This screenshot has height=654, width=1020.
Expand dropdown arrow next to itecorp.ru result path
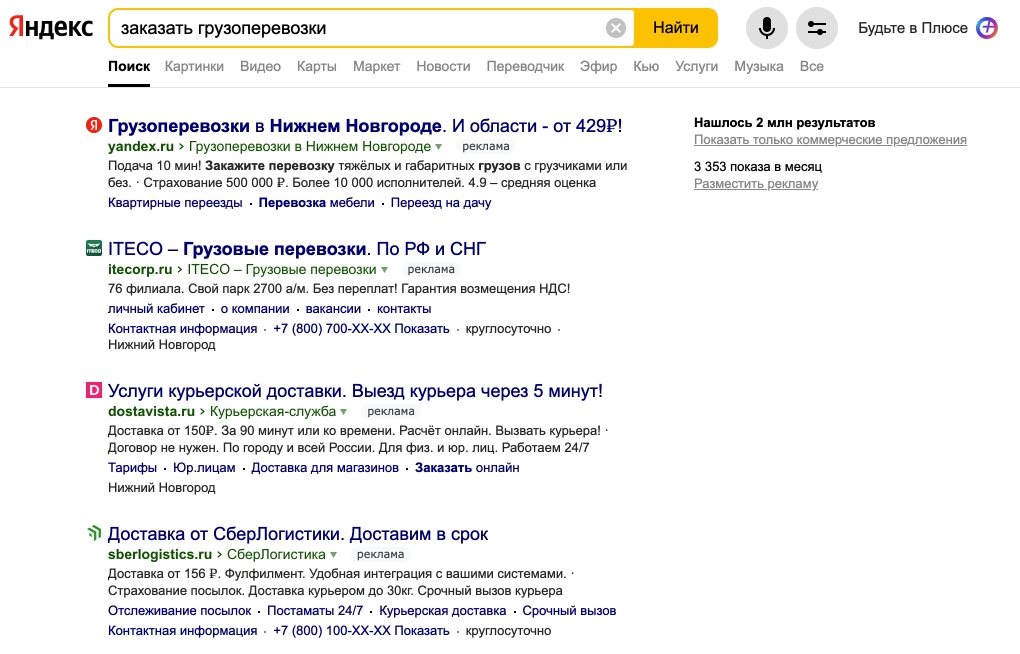(384, 270)
